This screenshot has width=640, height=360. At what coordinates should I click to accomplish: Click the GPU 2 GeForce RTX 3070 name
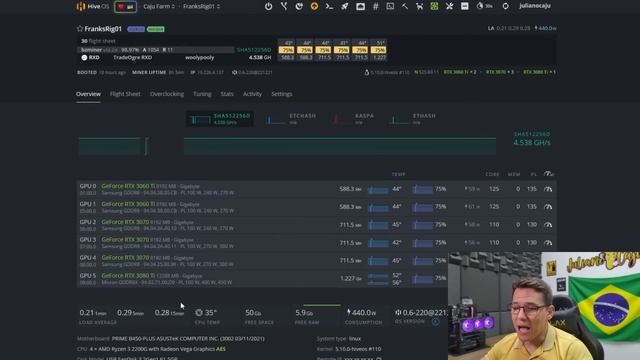click(125, 222)
